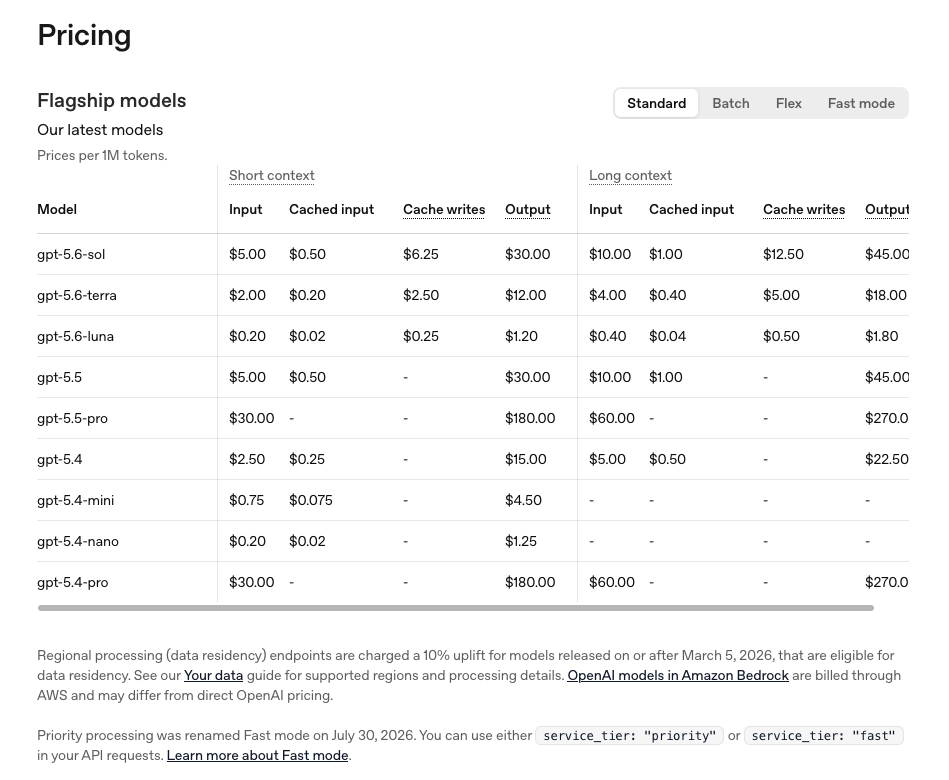Open the Your data guide link
Screen dimensions: 949x780
coord(214,675)
